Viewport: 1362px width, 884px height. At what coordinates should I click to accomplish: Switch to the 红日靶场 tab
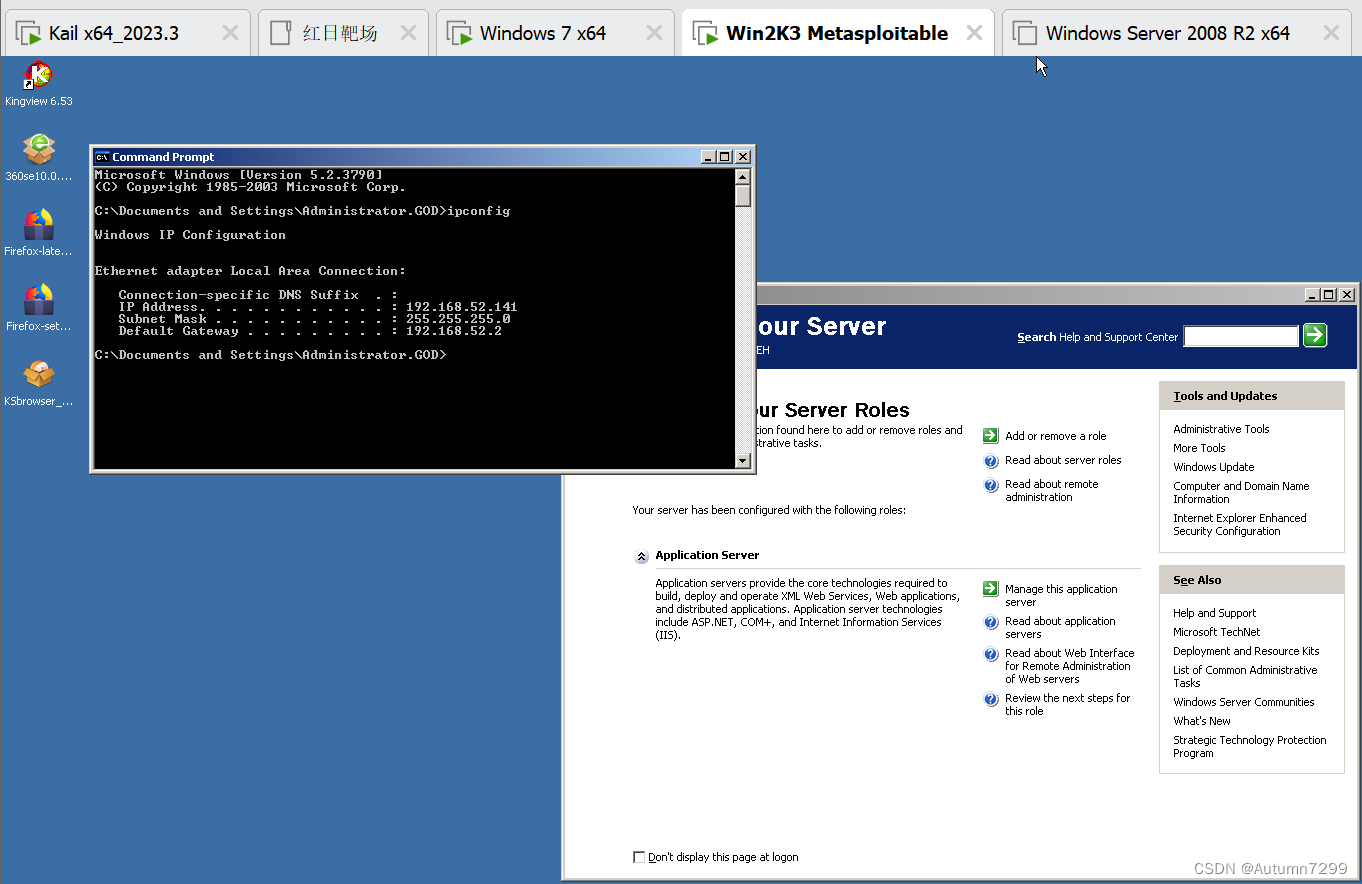pos(343,33)
